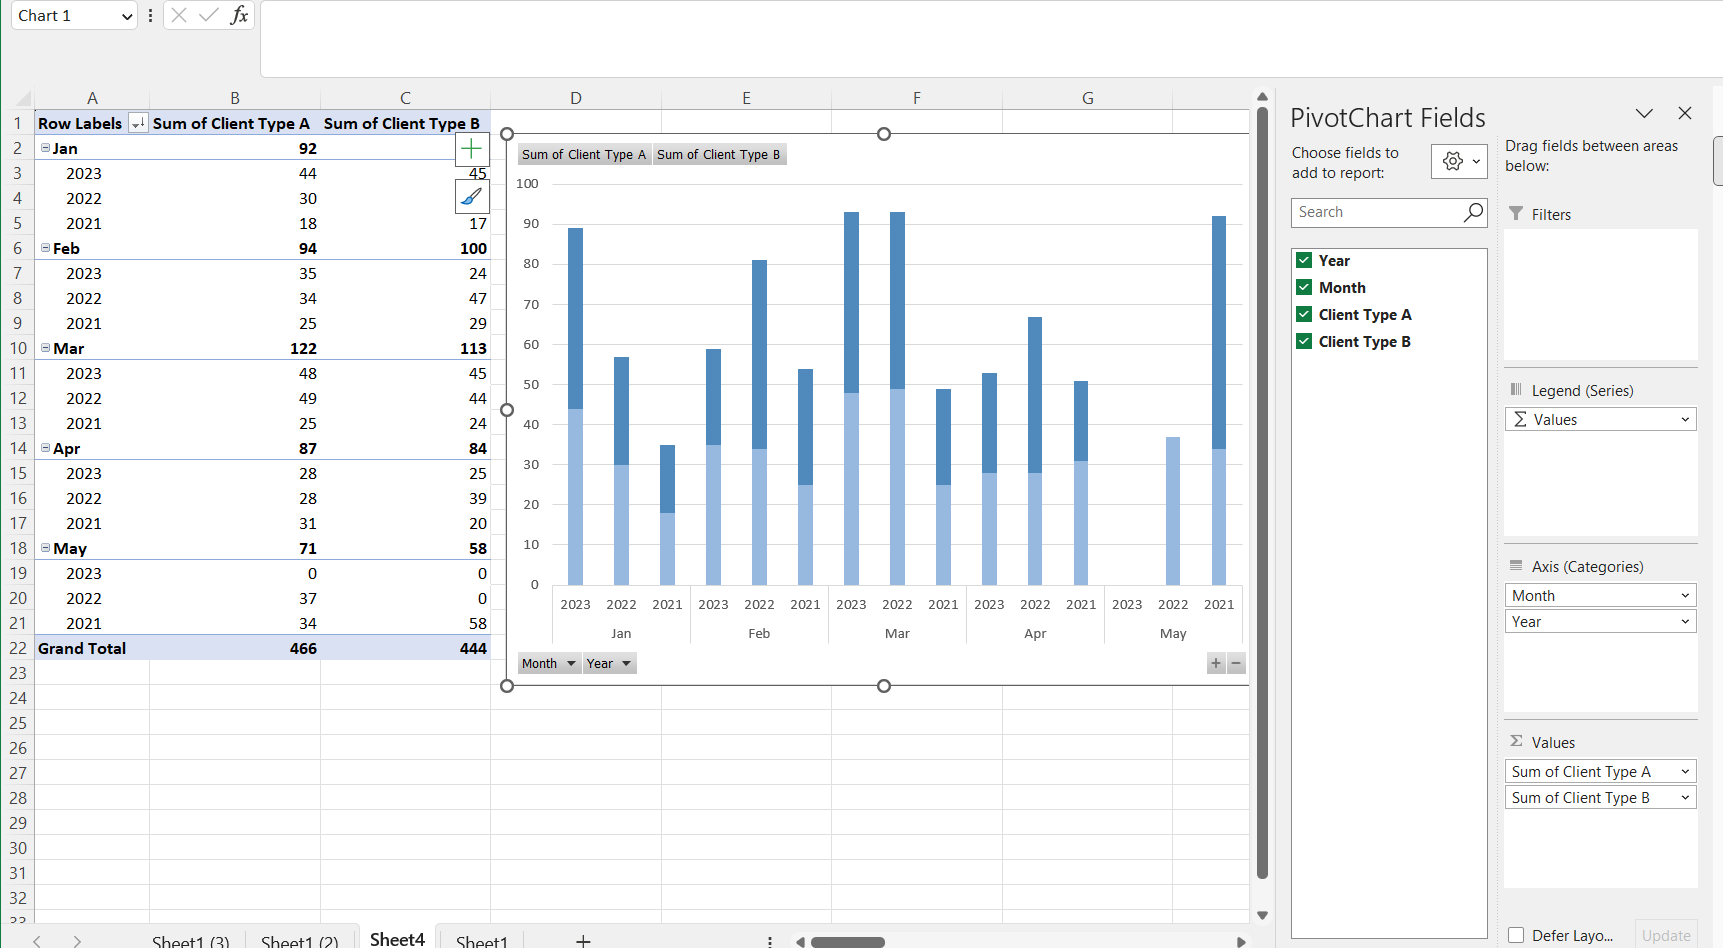Collapse the Mar group in the pivot table
Screen dimensions: 1723x948
(46, 348)
